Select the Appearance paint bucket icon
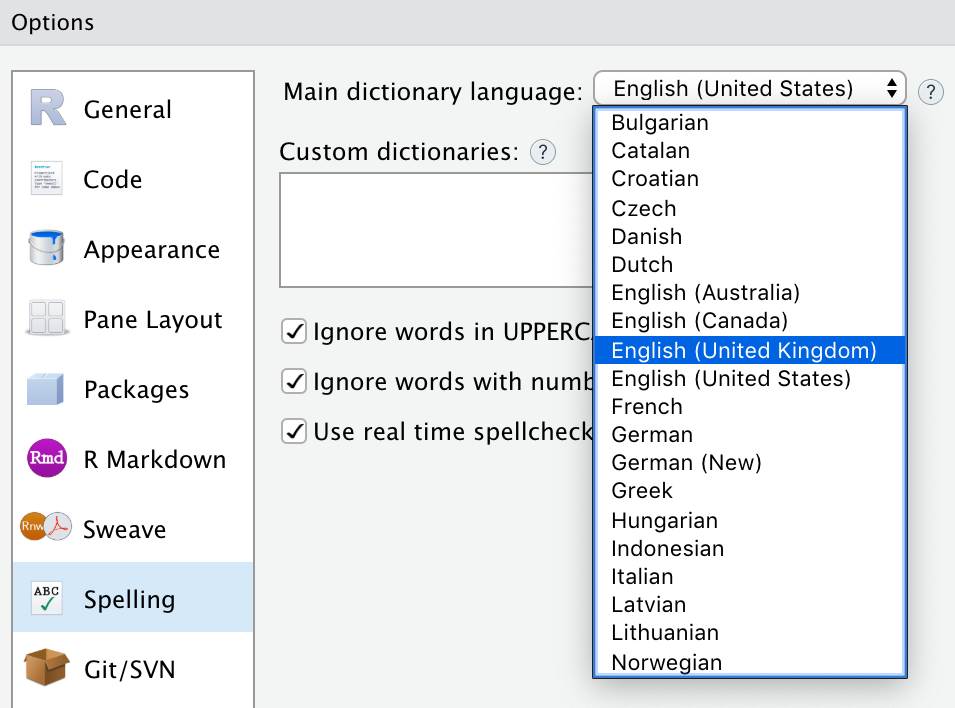The image size is (955, 708). (46, 249)
